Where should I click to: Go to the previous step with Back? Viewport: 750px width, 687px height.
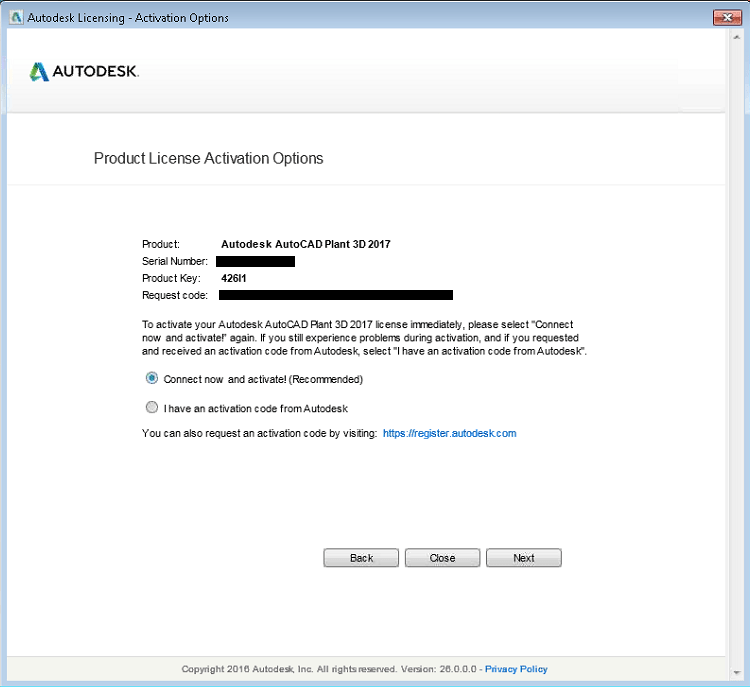pyautogui.click(x=361, y=558)
